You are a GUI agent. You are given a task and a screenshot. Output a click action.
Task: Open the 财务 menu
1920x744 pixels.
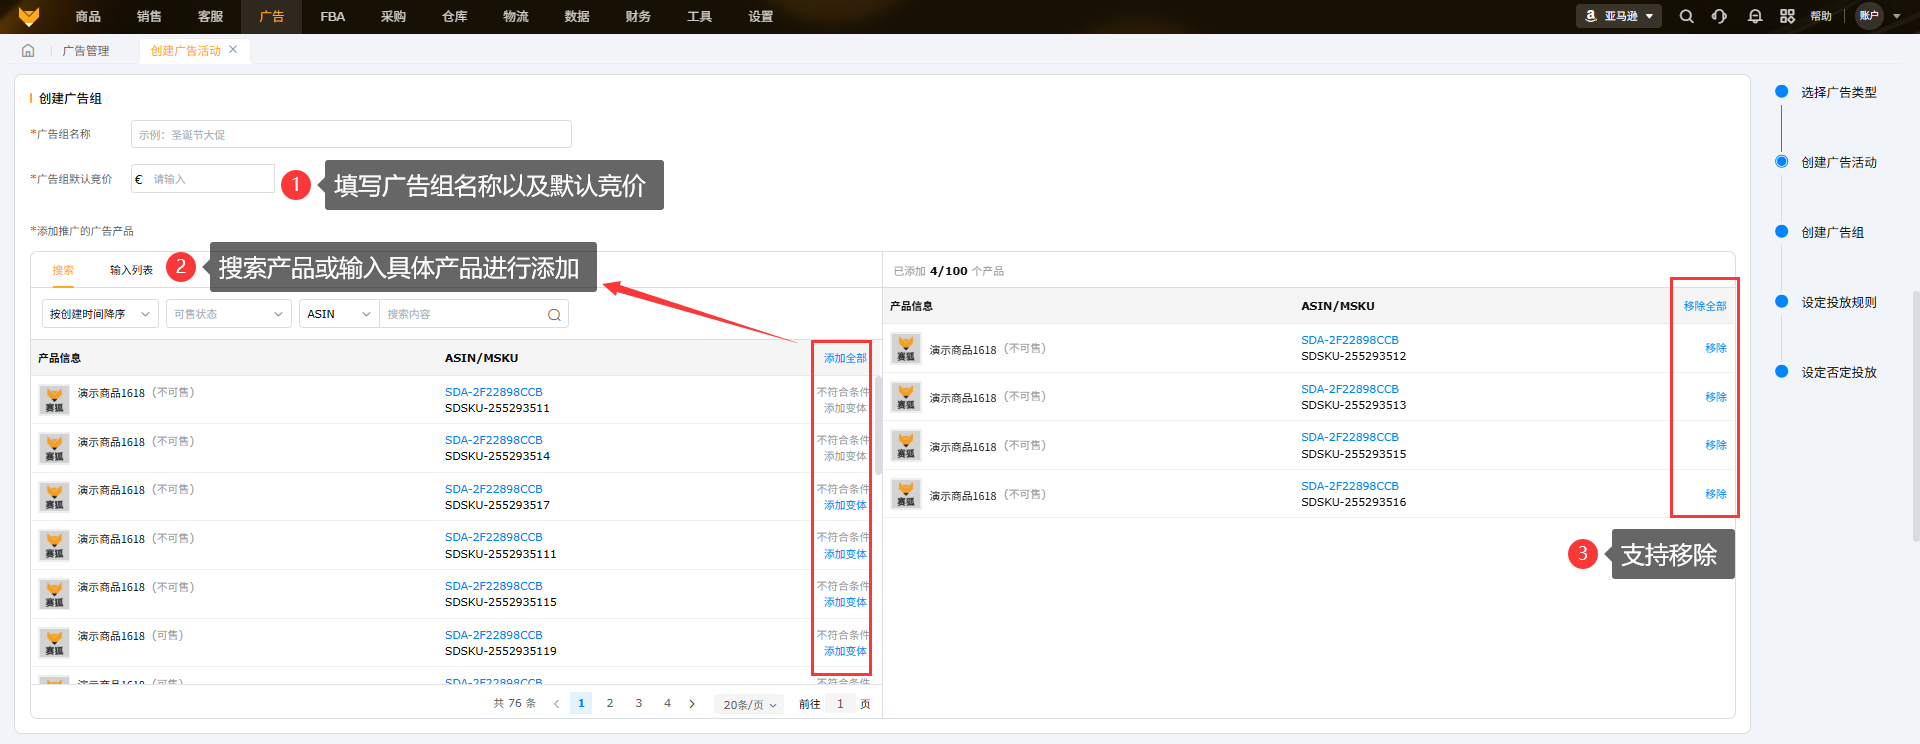point(638,16)
